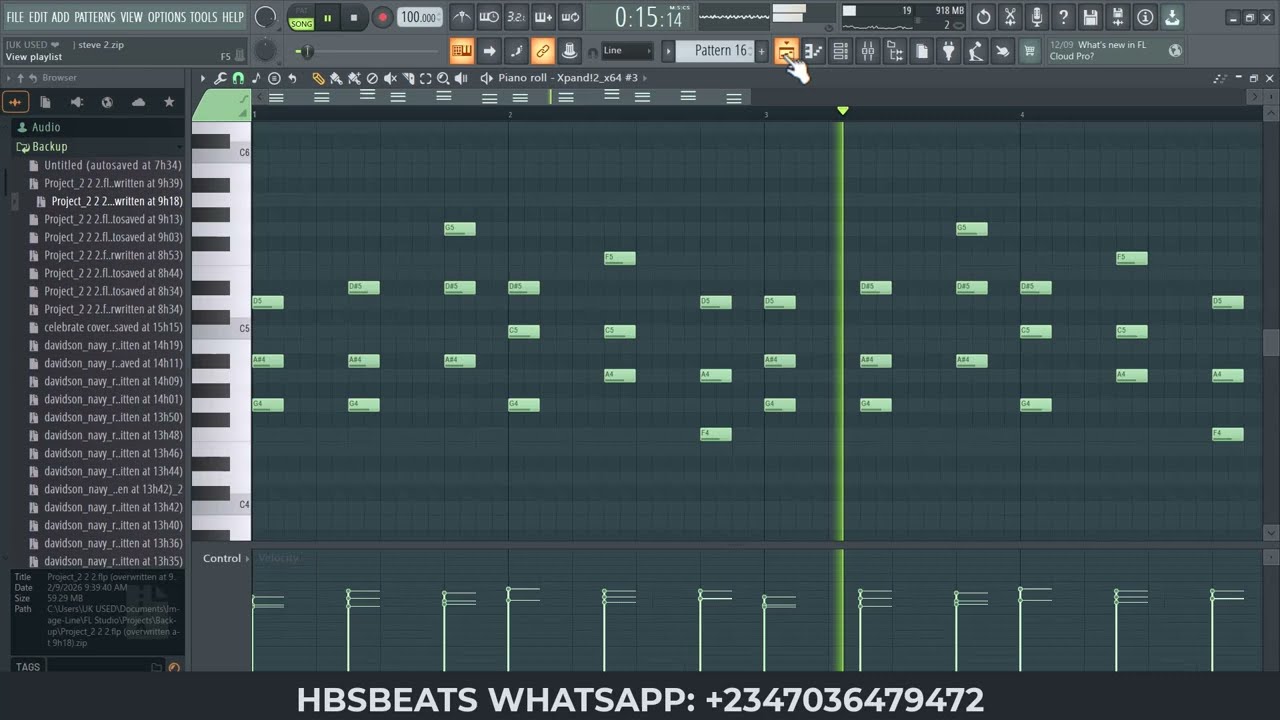The width and height of the screenshot is (1280, 720).
Task: Click the export download icon
Action: point(1172,17)
